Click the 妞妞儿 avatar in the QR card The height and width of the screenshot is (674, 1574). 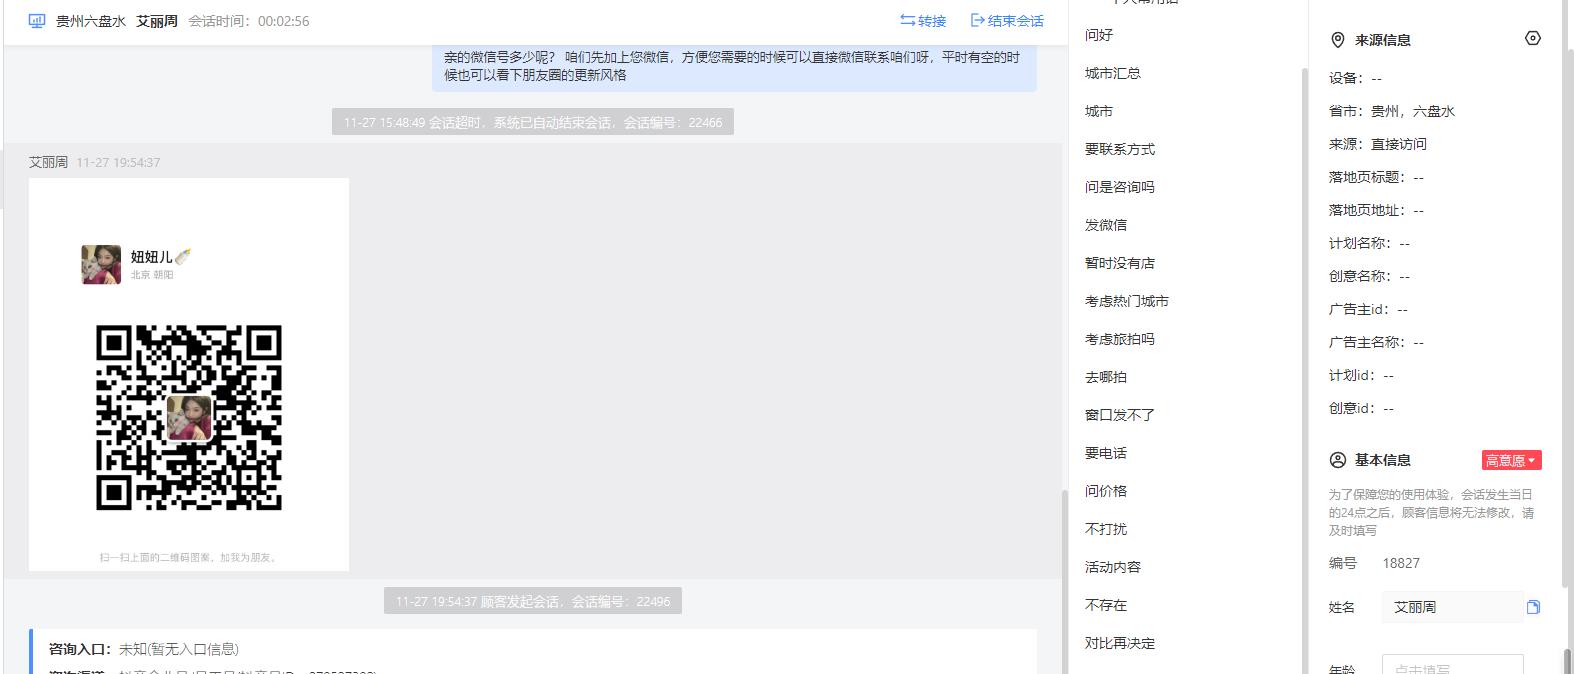(101, 265)
